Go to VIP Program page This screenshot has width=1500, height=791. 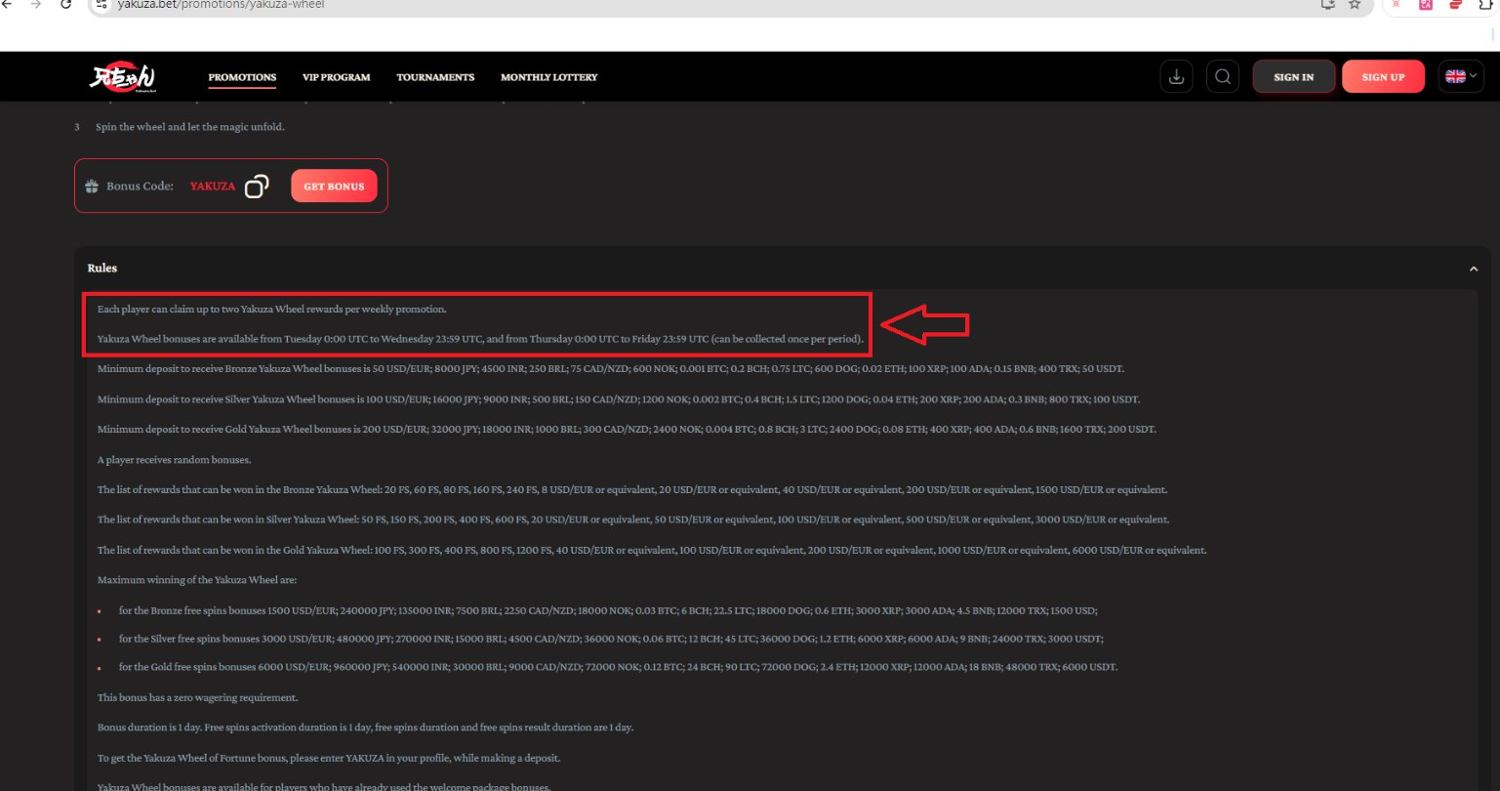[336, 77]
